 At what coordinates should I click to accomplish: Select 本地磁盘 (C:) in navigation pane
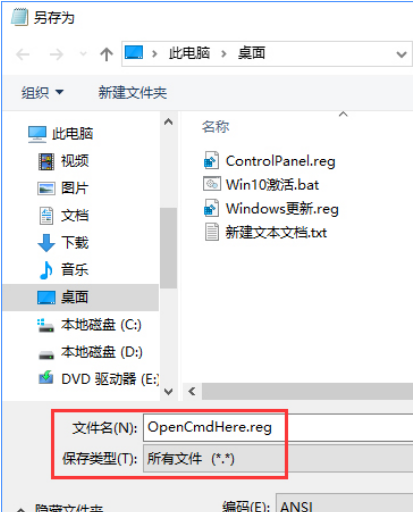[89, 325]
